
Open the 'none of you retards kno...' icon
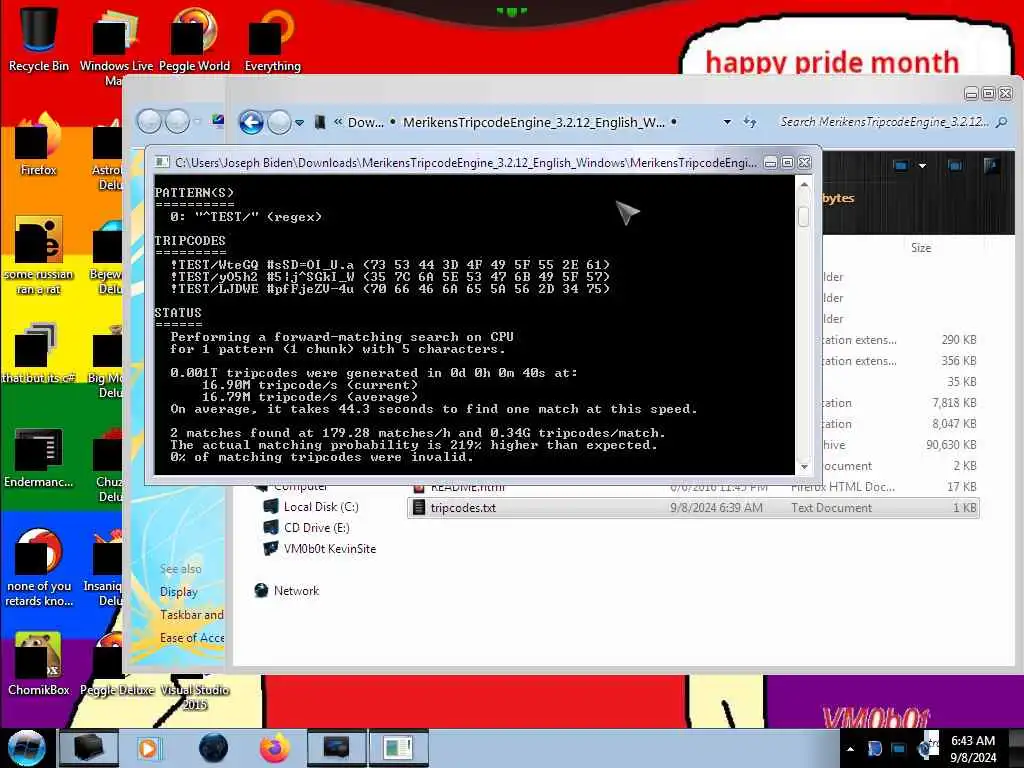point(39,568)
